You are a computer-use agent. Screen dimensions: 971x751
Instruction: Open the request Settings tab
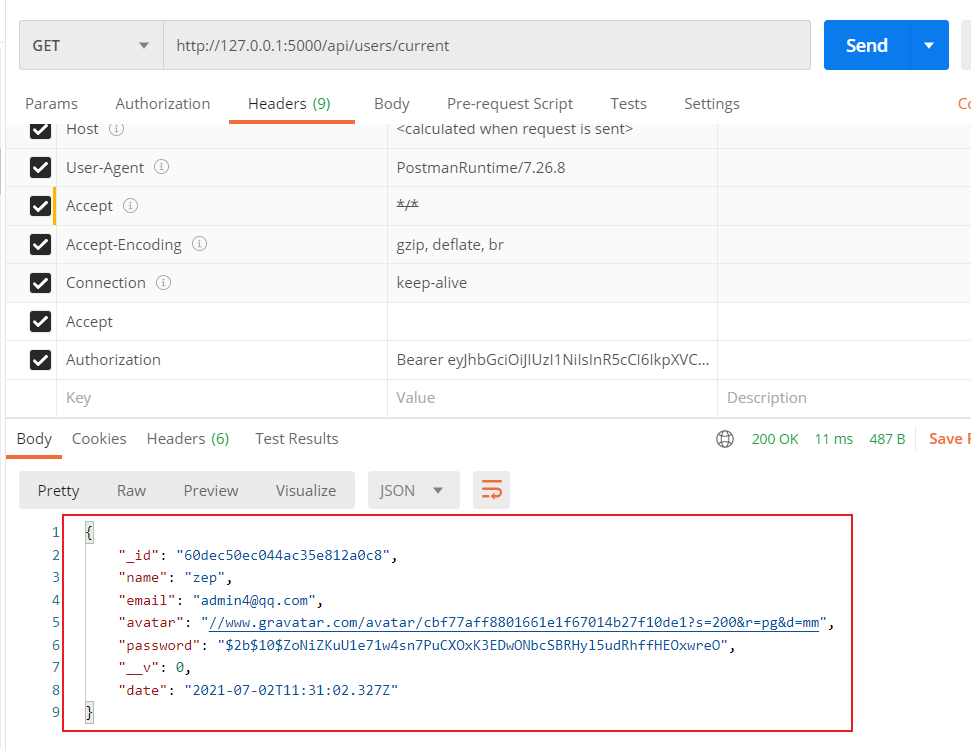point(712,103)
